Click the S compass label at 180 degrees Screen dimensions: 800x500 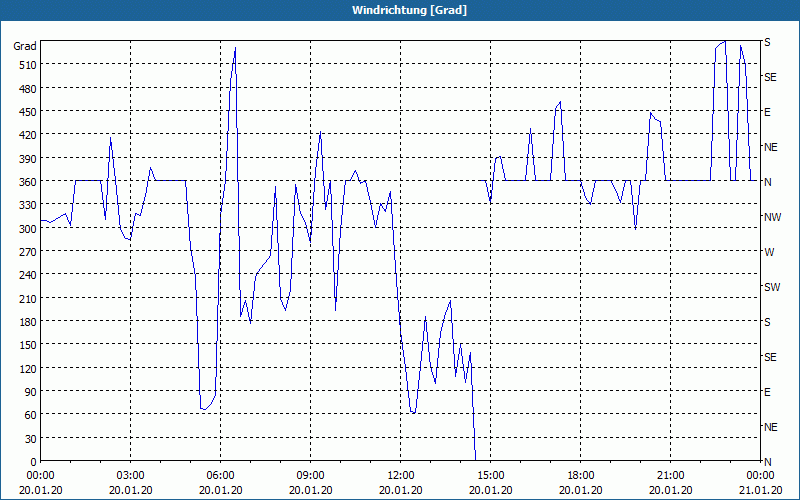767,322
